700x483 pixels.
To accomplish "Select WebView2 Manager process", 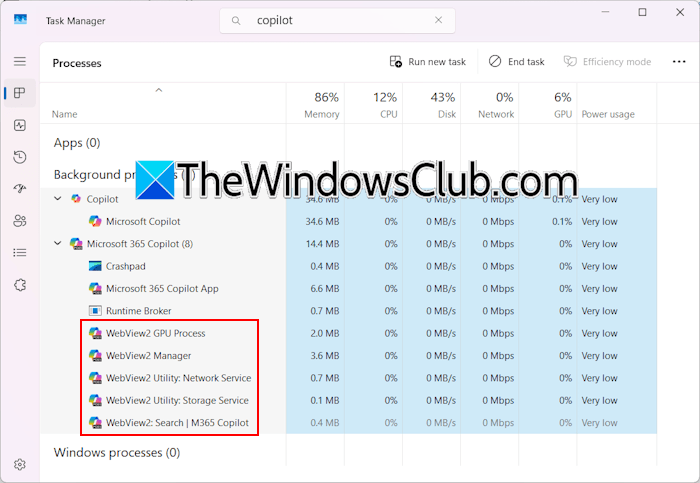I will click(348, 355).
